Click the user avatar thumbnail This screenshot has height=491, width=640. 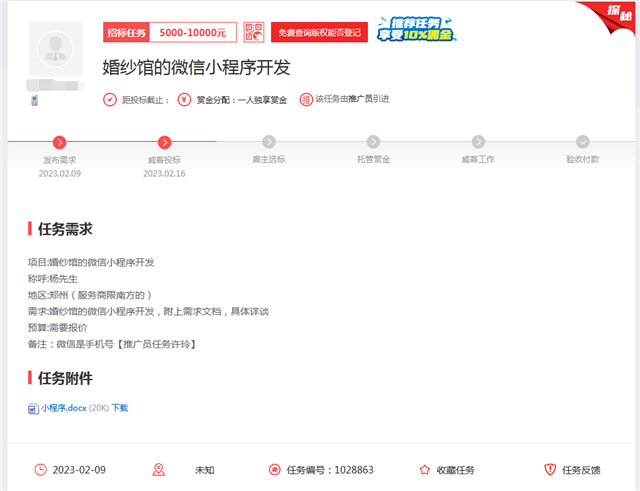[x=56, y=57]
